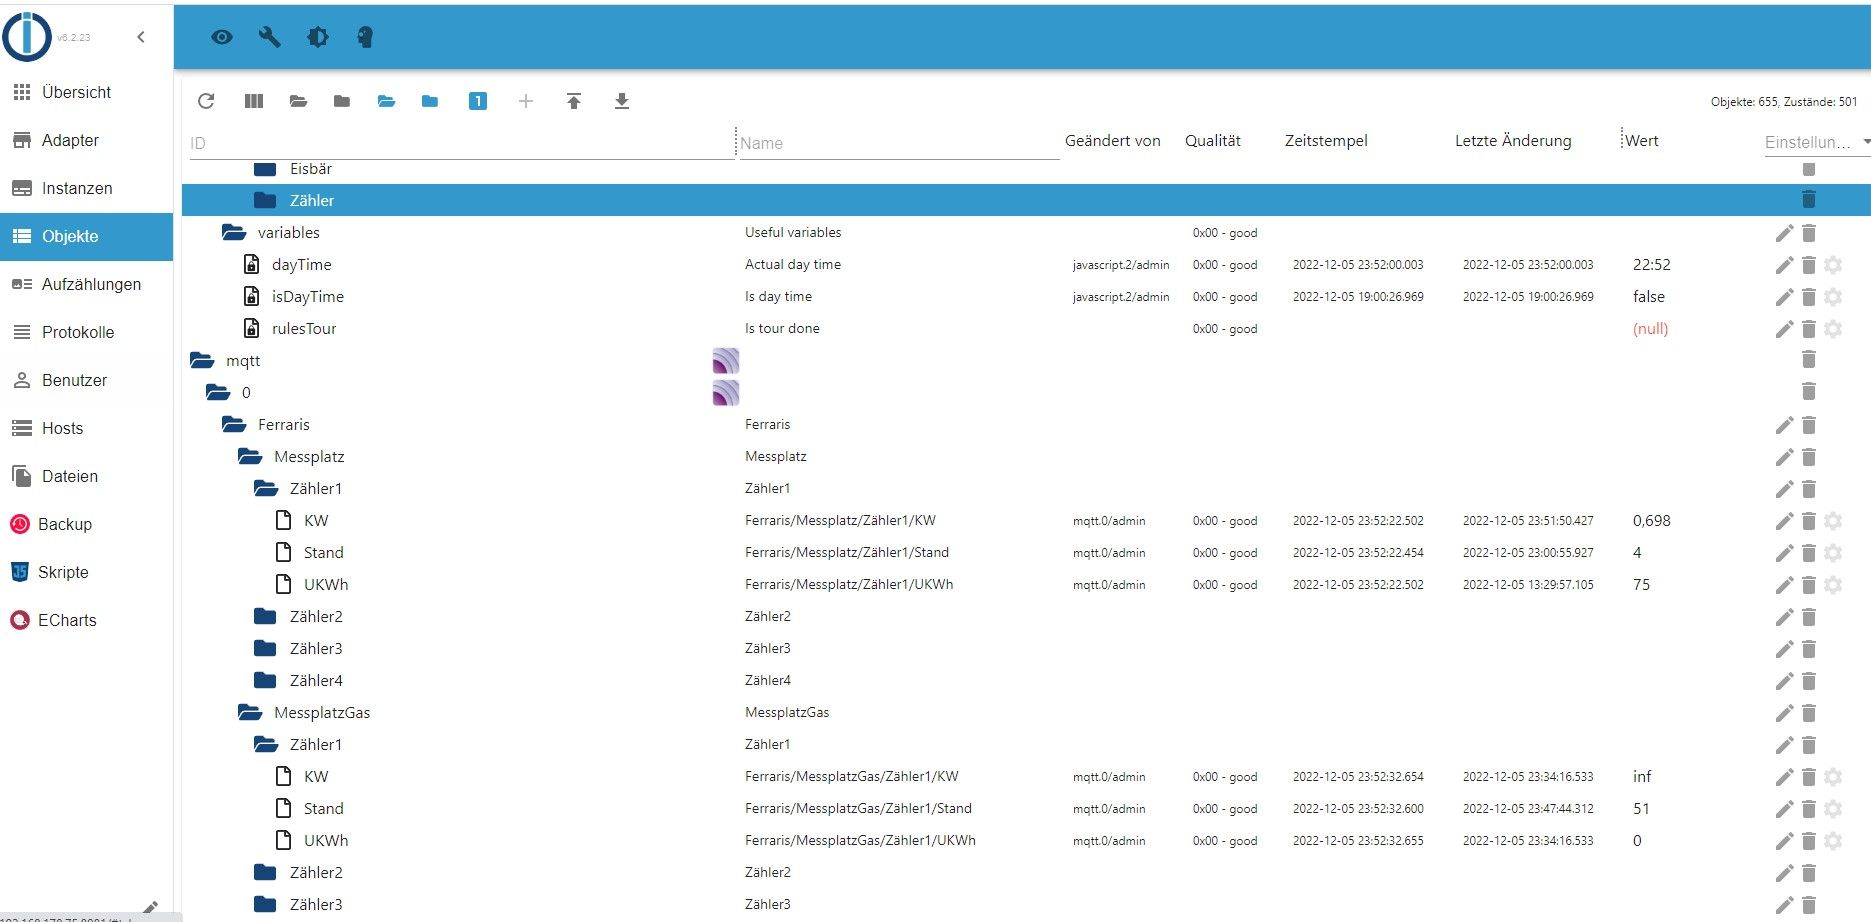Click the wrench icon in top bar

pos(270,37)
